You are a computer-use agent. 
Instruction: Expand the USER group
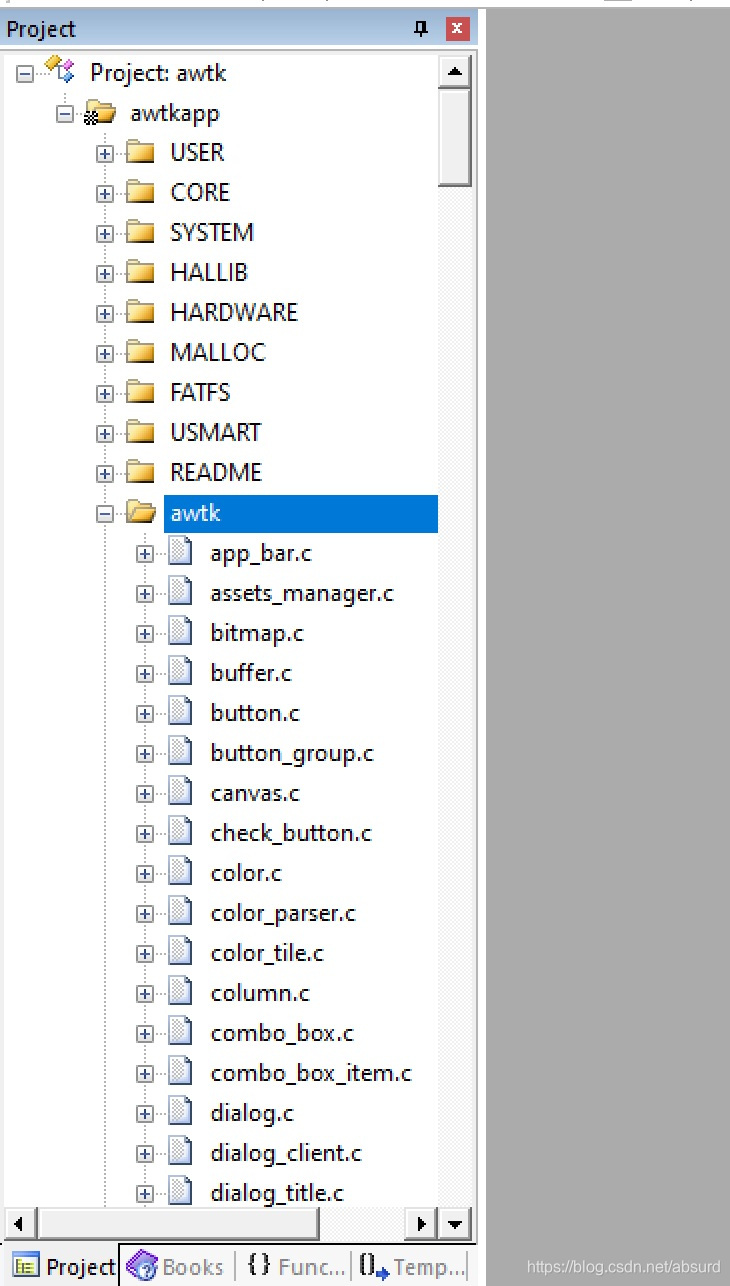[105, 153]
